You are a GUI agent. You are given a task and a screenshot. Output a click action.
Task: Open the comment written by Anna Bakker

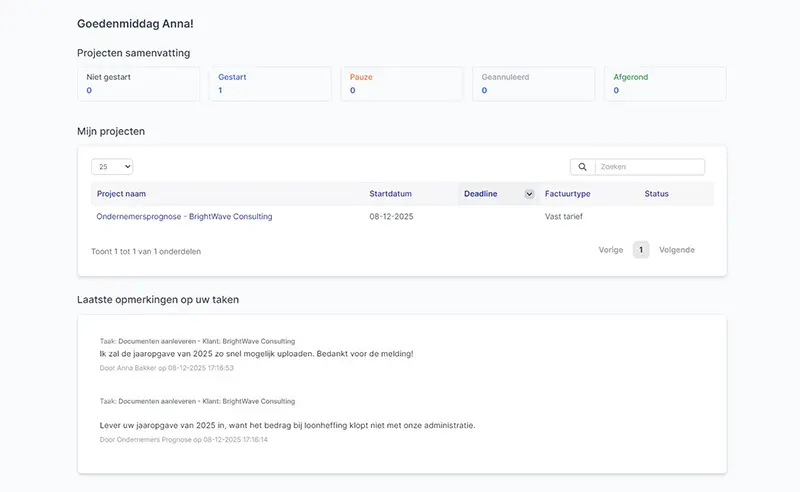pyautogui.click(x=255, y=354)
